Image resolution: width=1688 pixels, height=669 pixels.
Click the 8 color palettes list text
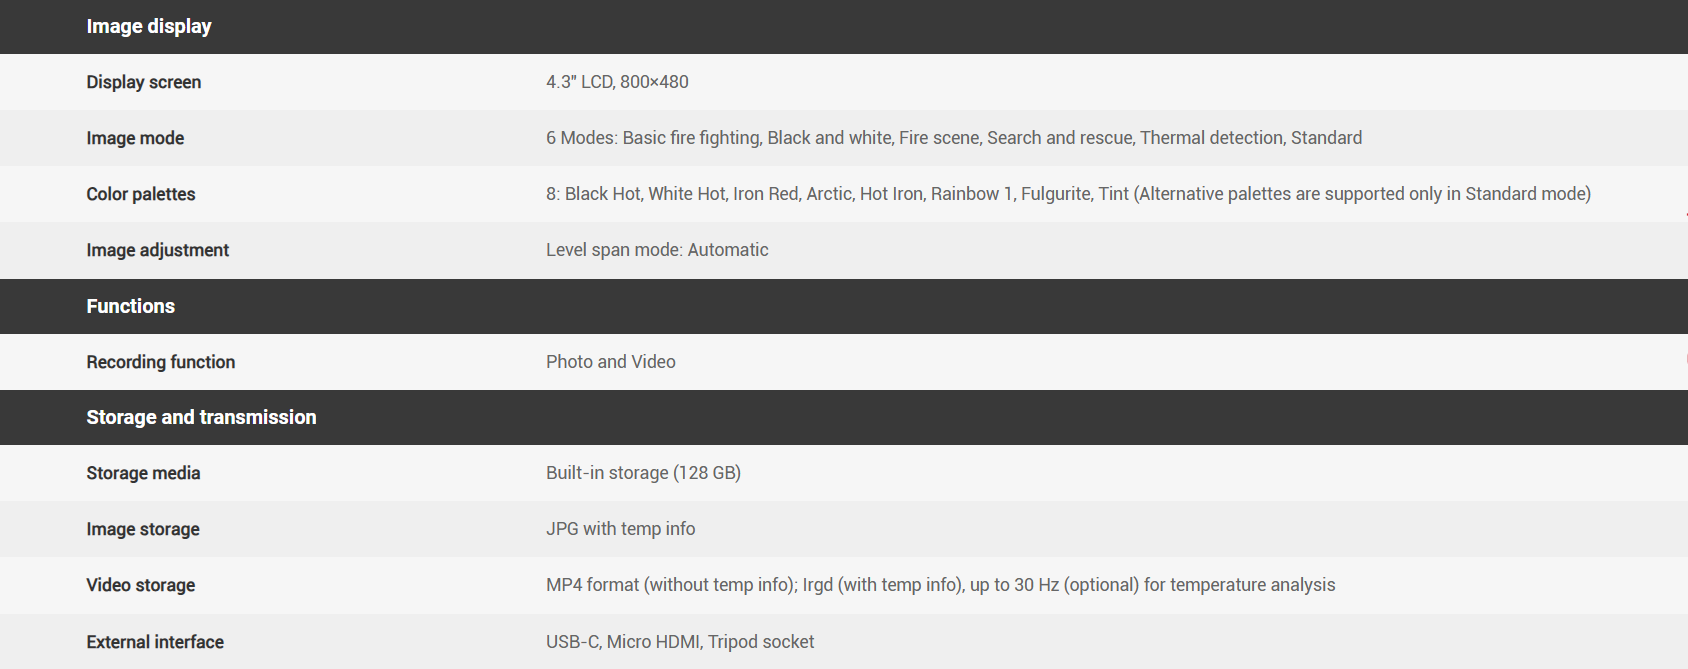coord(1067,194)
